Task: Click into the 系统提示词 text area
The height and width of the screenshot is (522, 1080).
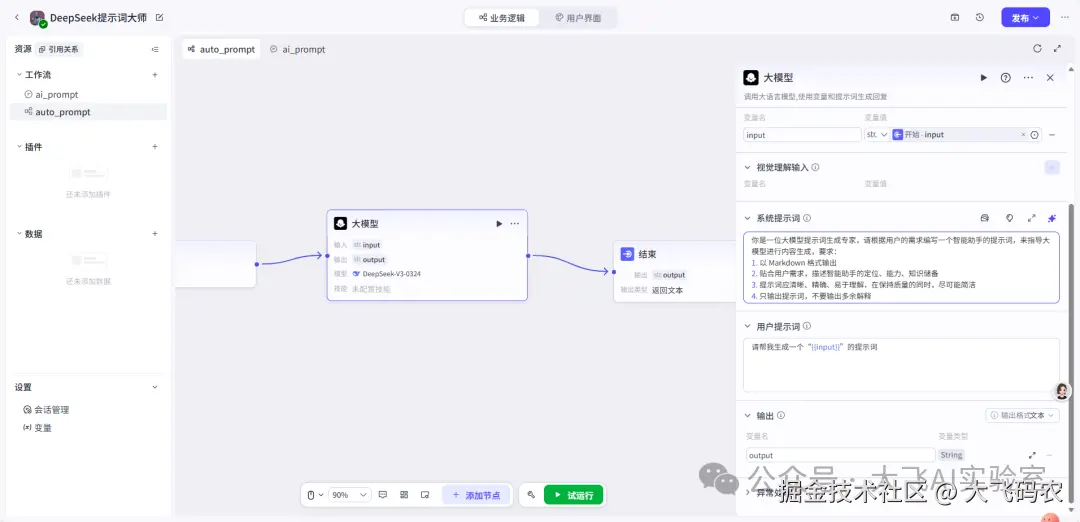Action: 902,268
